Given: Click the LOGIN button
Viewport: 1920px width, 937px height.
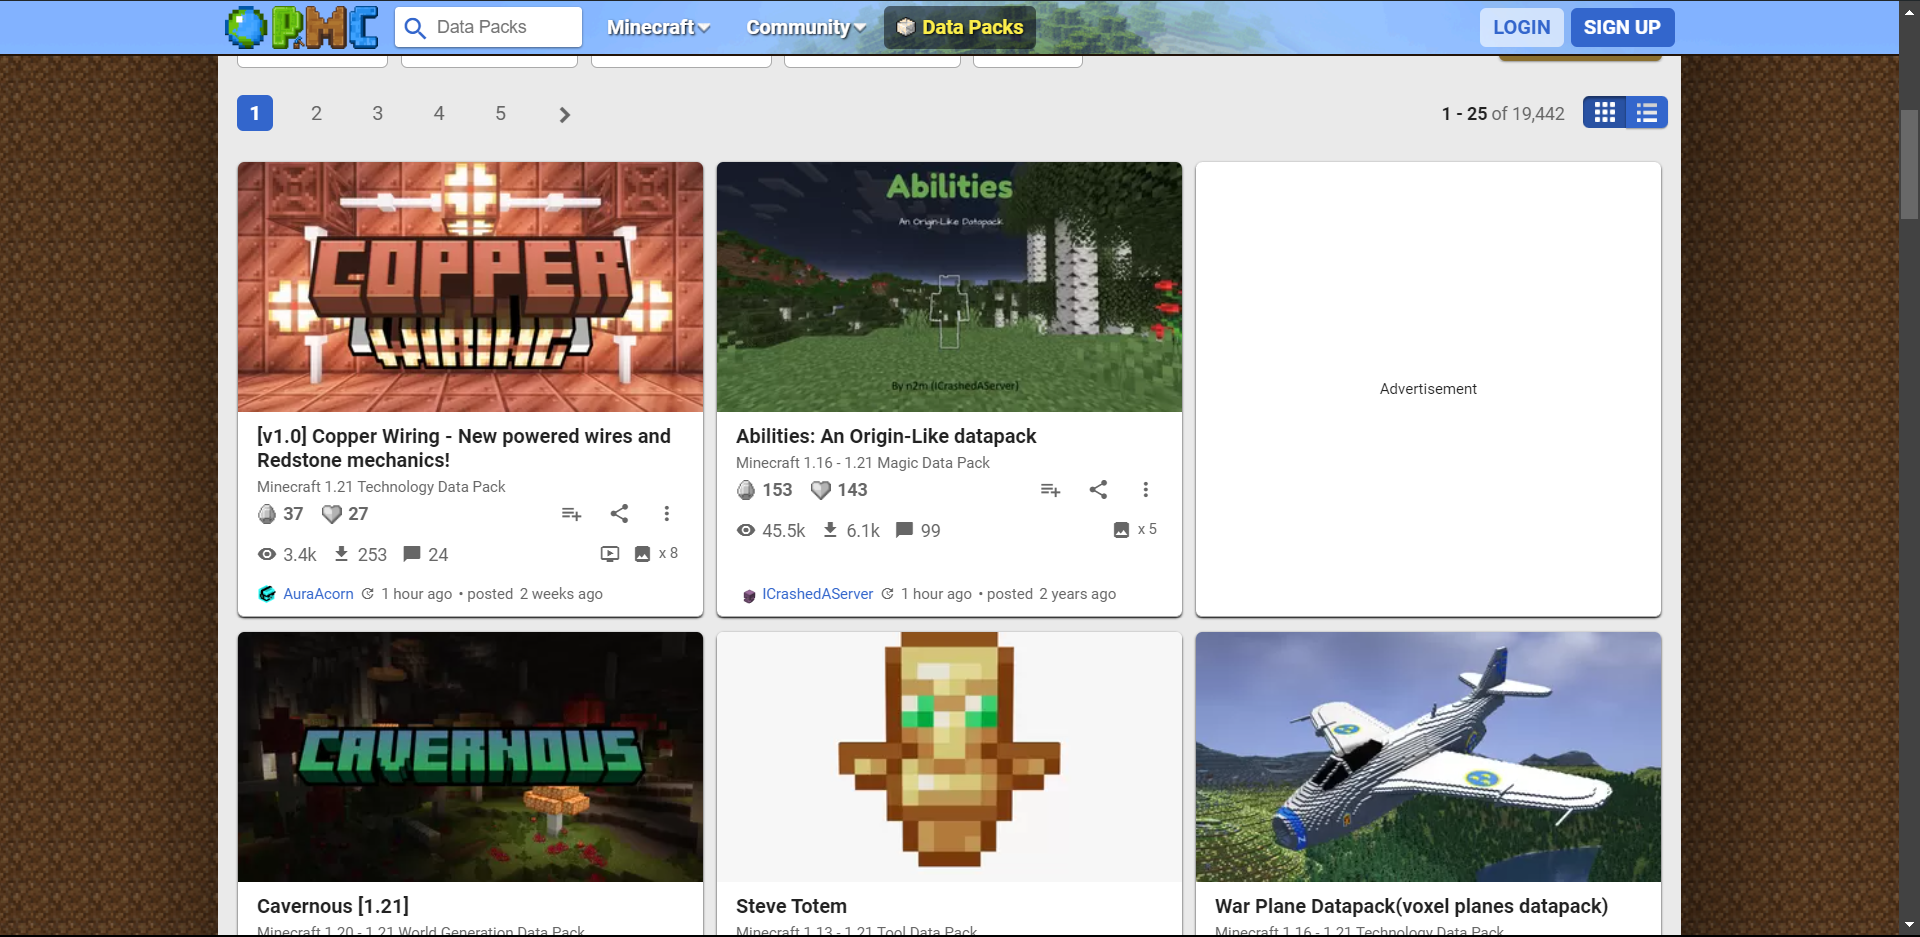Looking at the screenshot, I should click(1521, 27).
